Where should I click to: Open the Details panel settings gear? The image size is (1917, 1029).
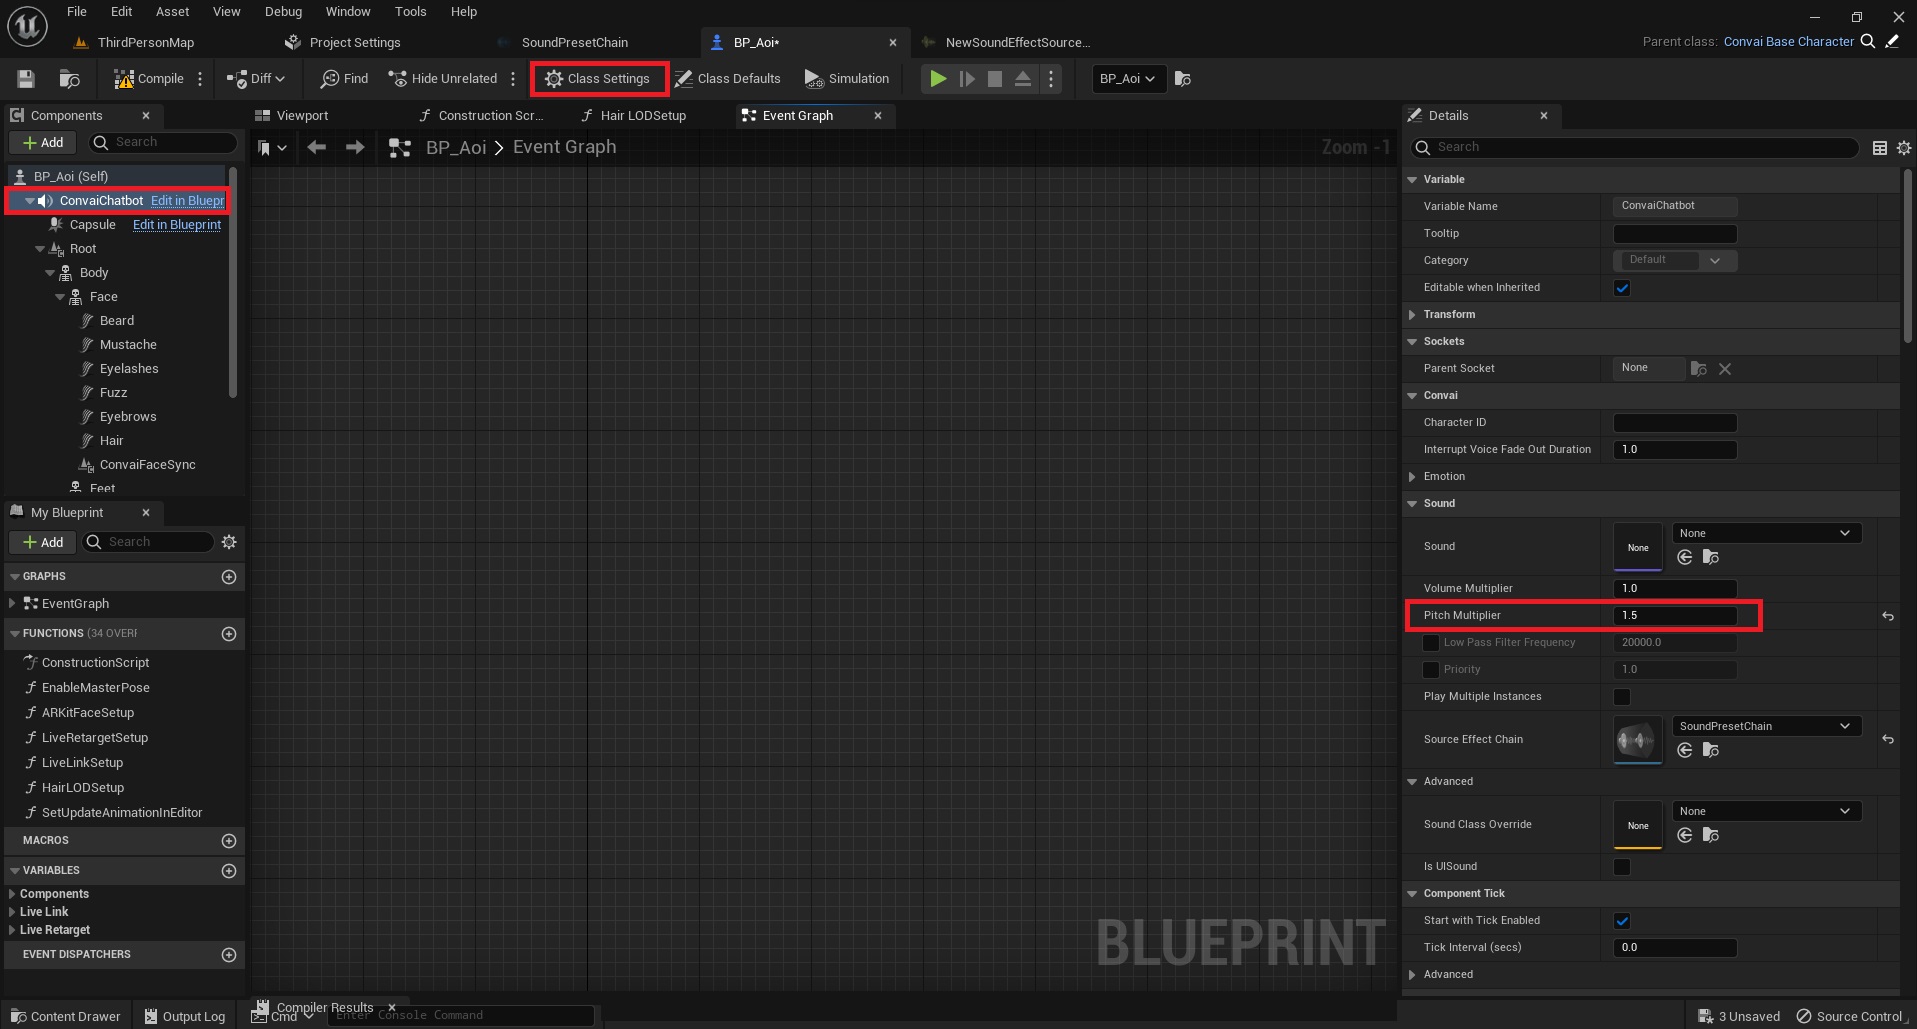pyautogui.click(x=1903, y=148)
